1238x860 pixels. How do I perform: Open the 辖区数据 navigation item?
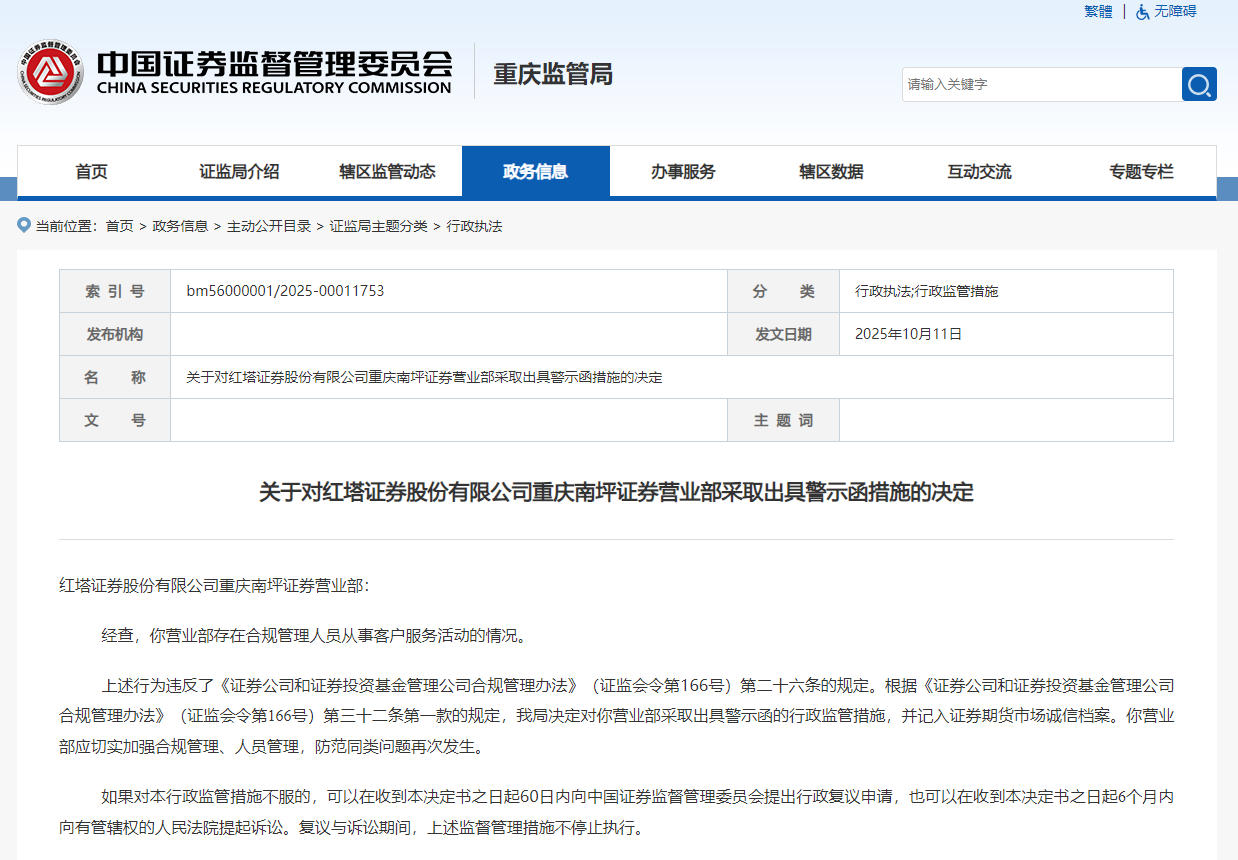pos(831,172)
